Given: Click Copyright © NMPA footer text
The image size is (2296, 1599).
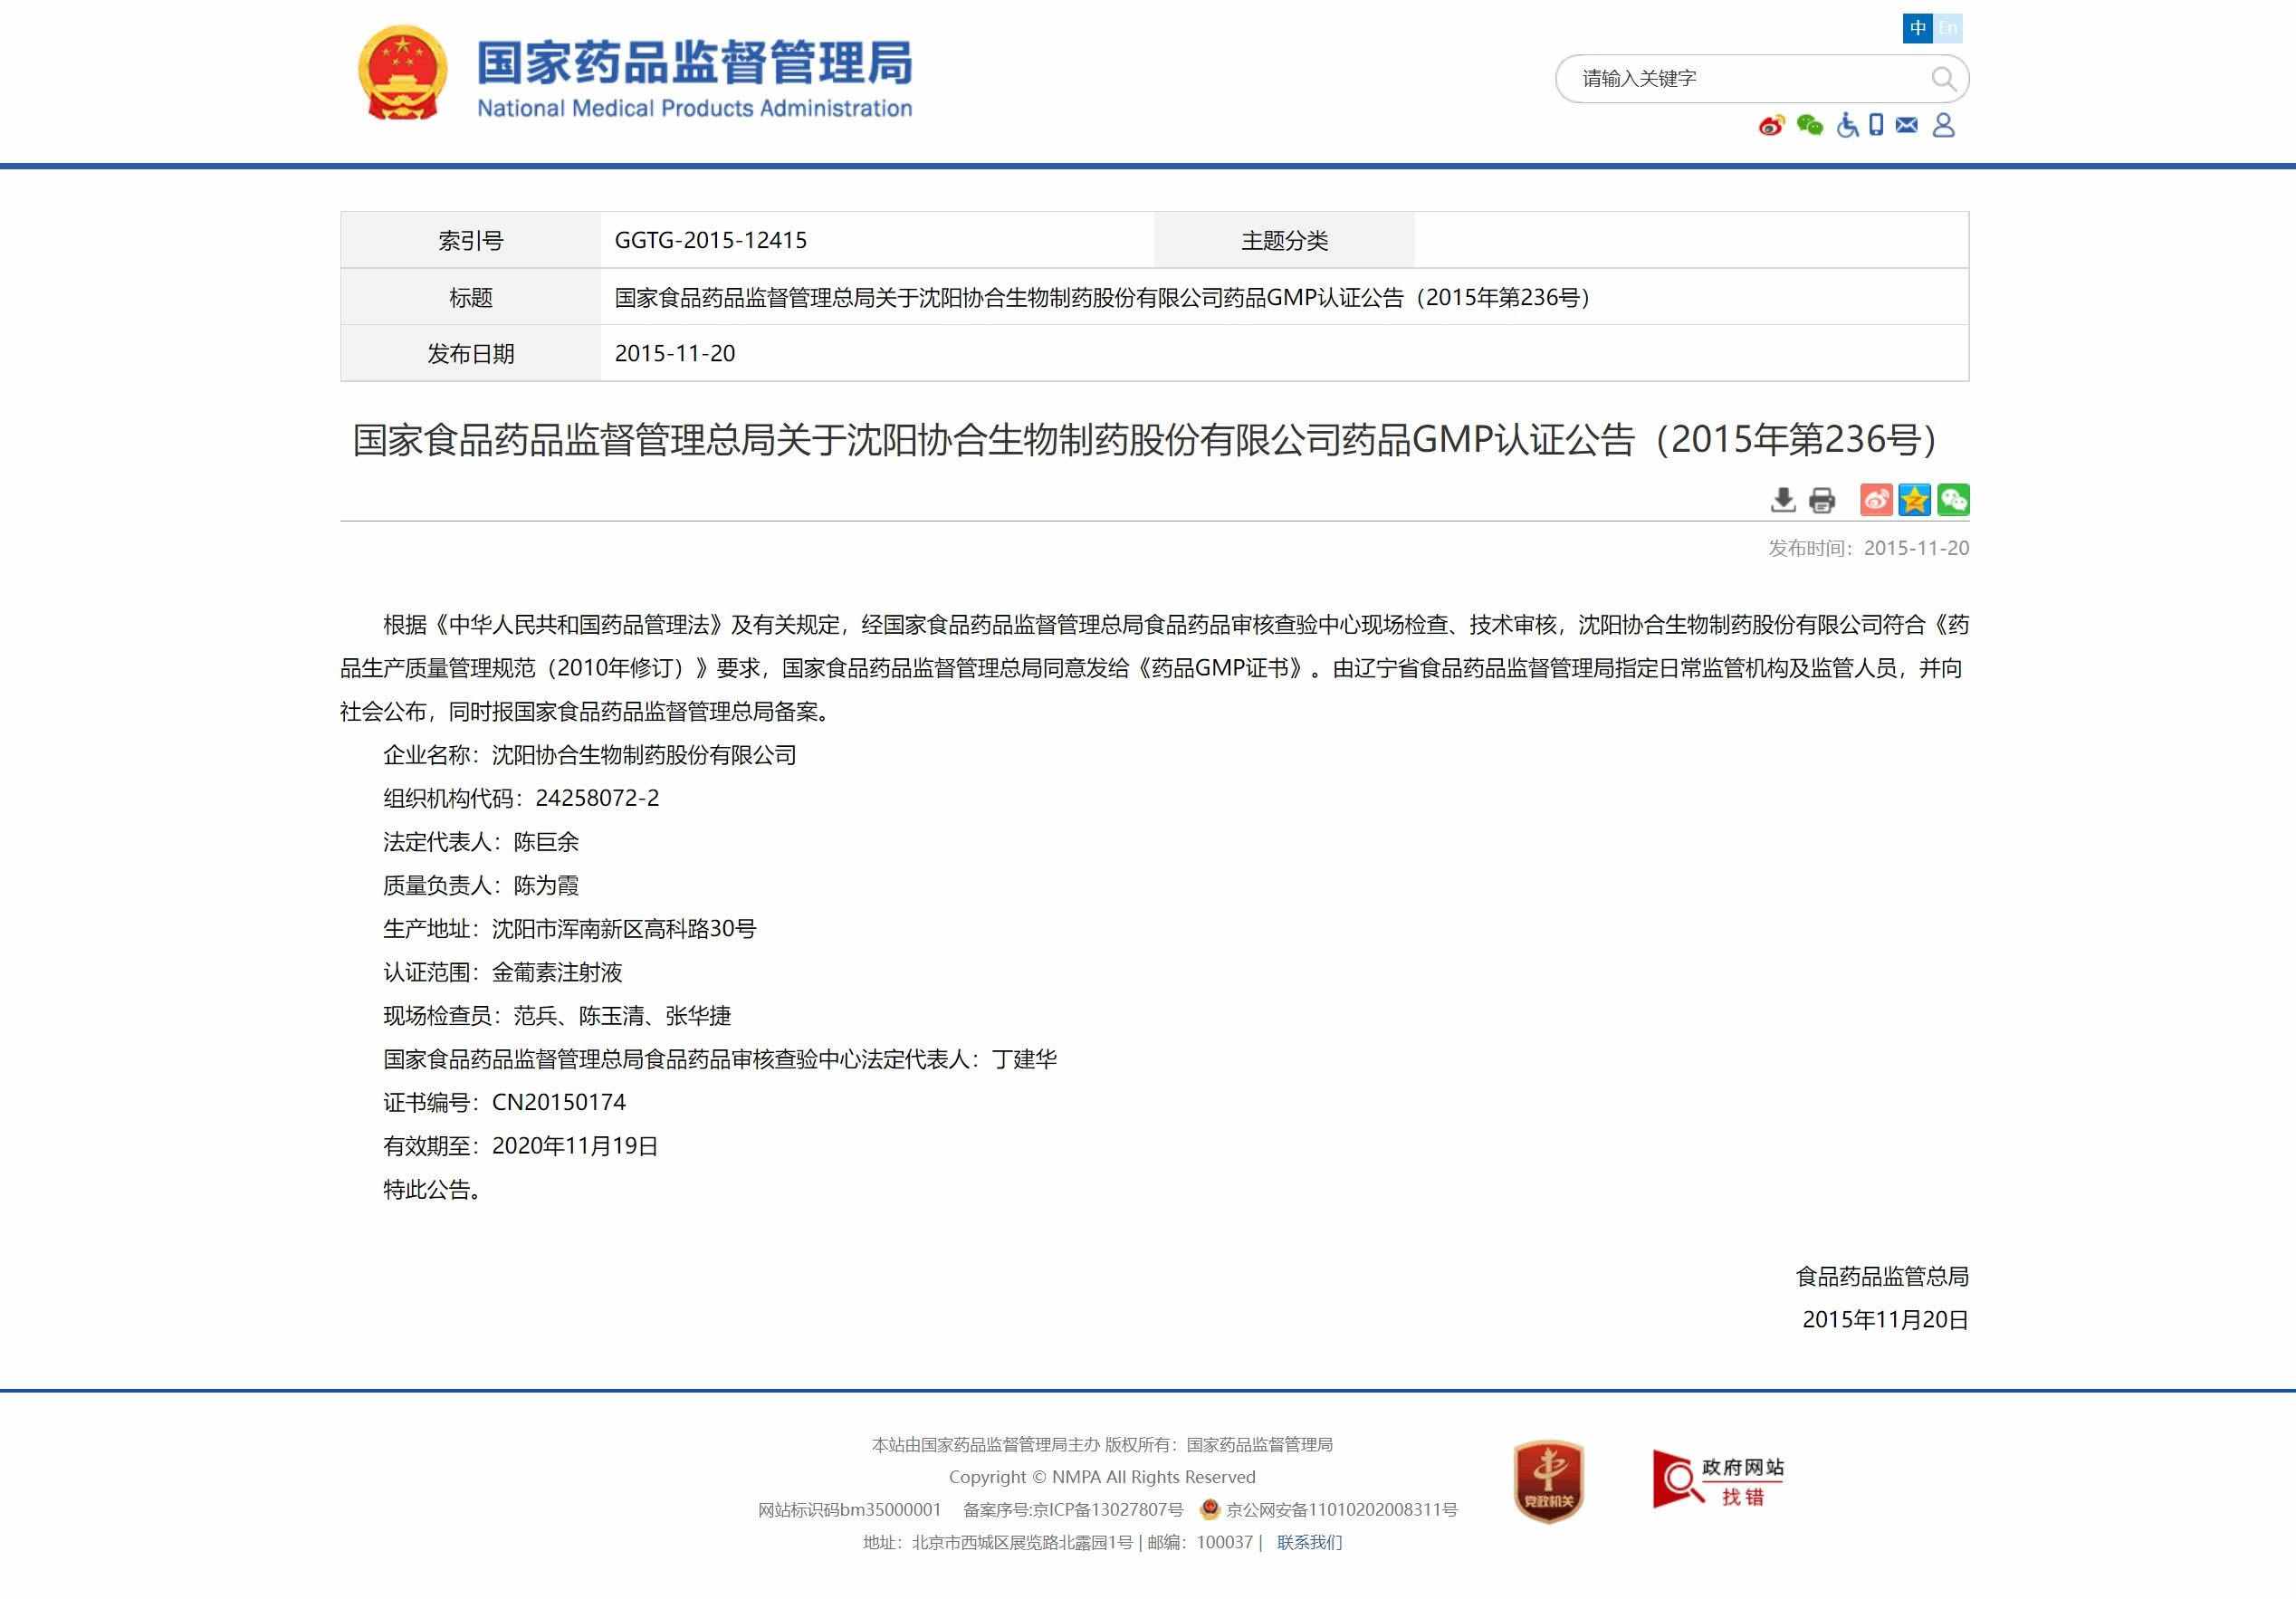Looking at the screenshot, I should point(1102,1477).
